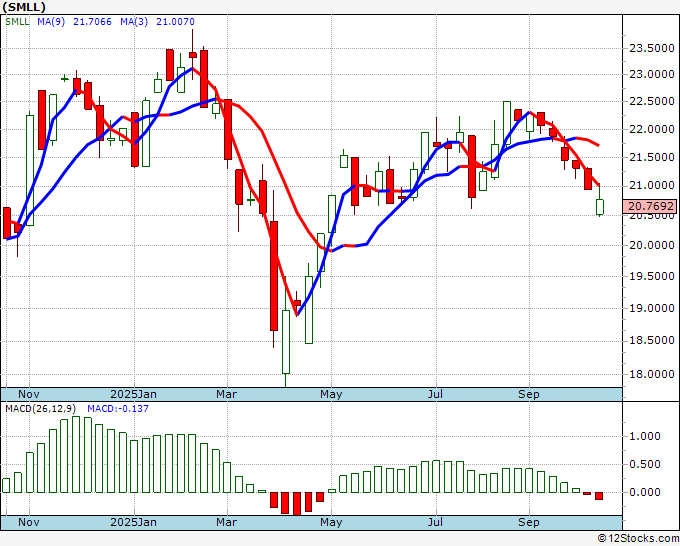Select the MA(9) value 21.7066
Image resolution: width=680 pixels, height=546 pixels.
click(92, 22)
